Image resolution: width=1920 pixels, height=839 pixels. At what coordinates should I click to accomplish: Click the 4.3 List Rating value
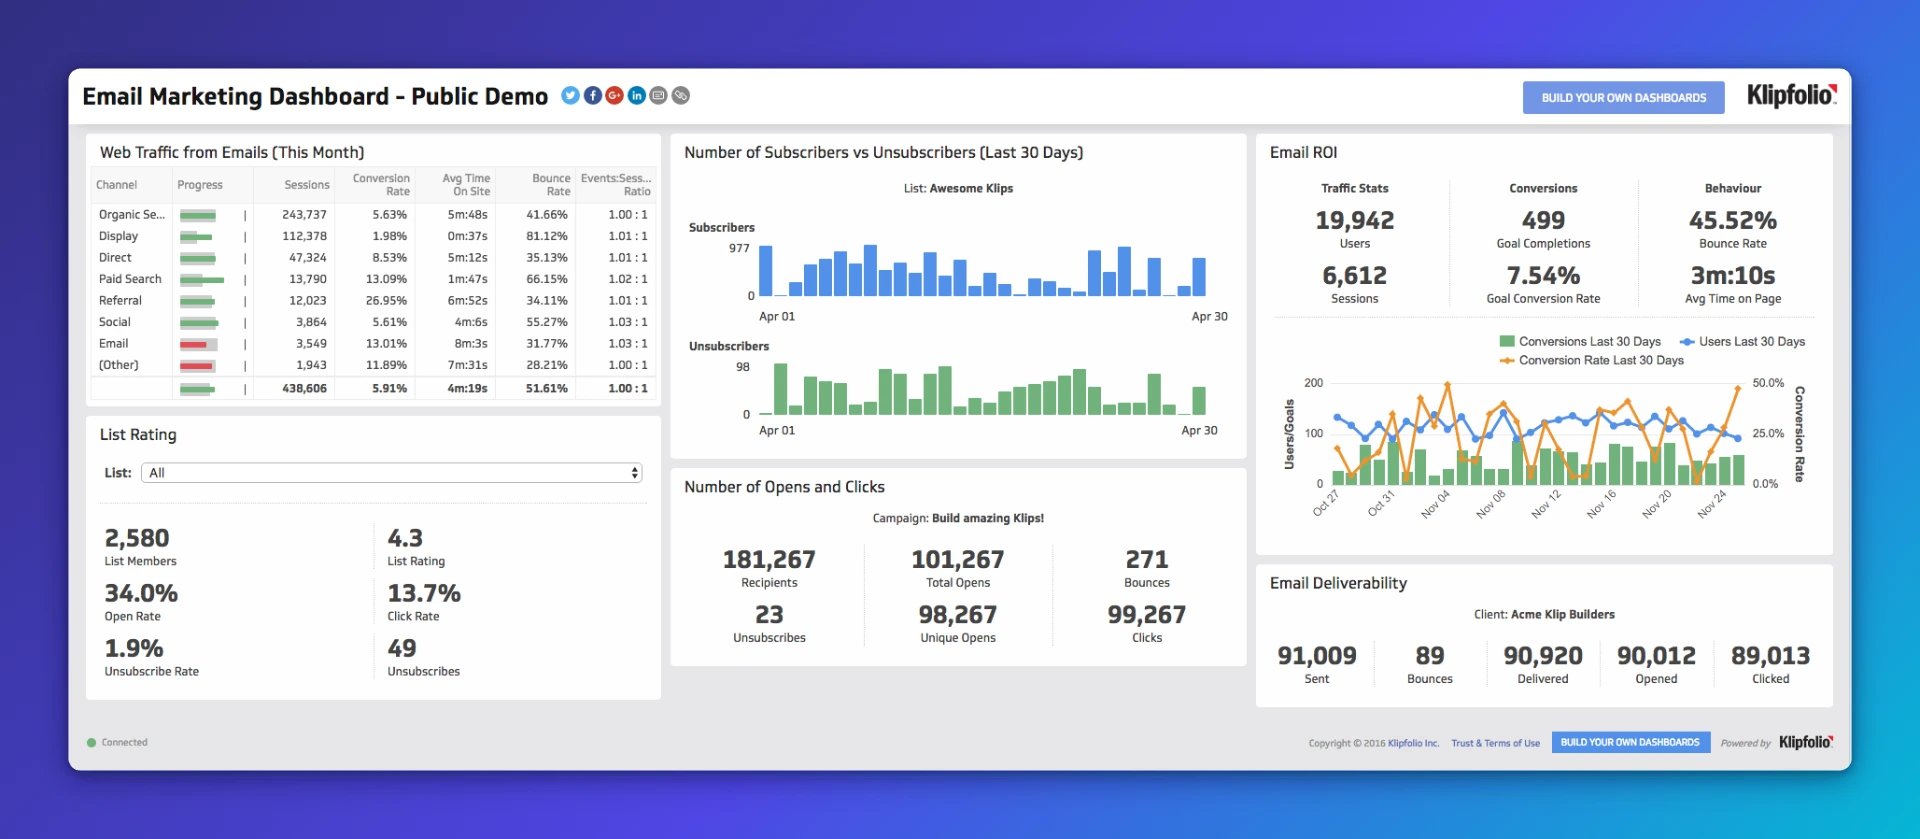(405, 538)
